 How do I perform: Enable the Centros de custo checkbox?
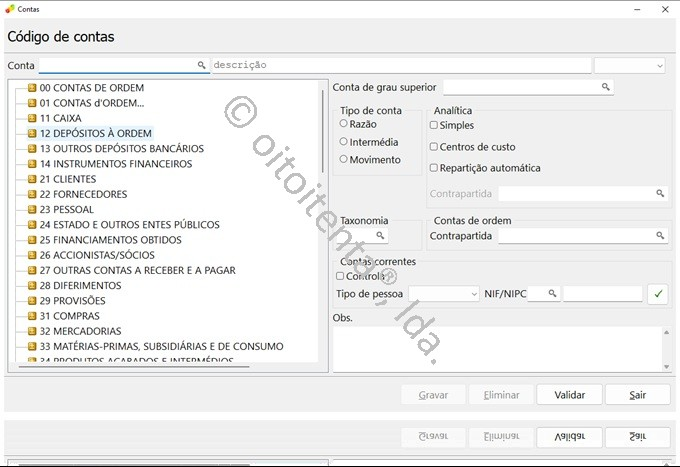coord(434,147)
